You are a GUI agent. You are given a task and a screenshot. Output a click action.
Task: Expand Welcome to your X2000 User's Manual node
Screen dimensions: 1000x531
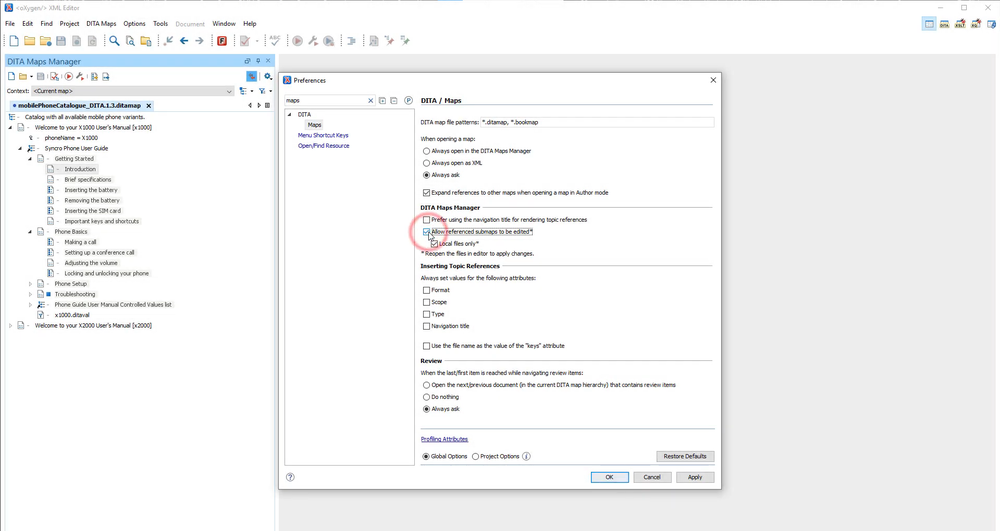[x=10, y=326]
